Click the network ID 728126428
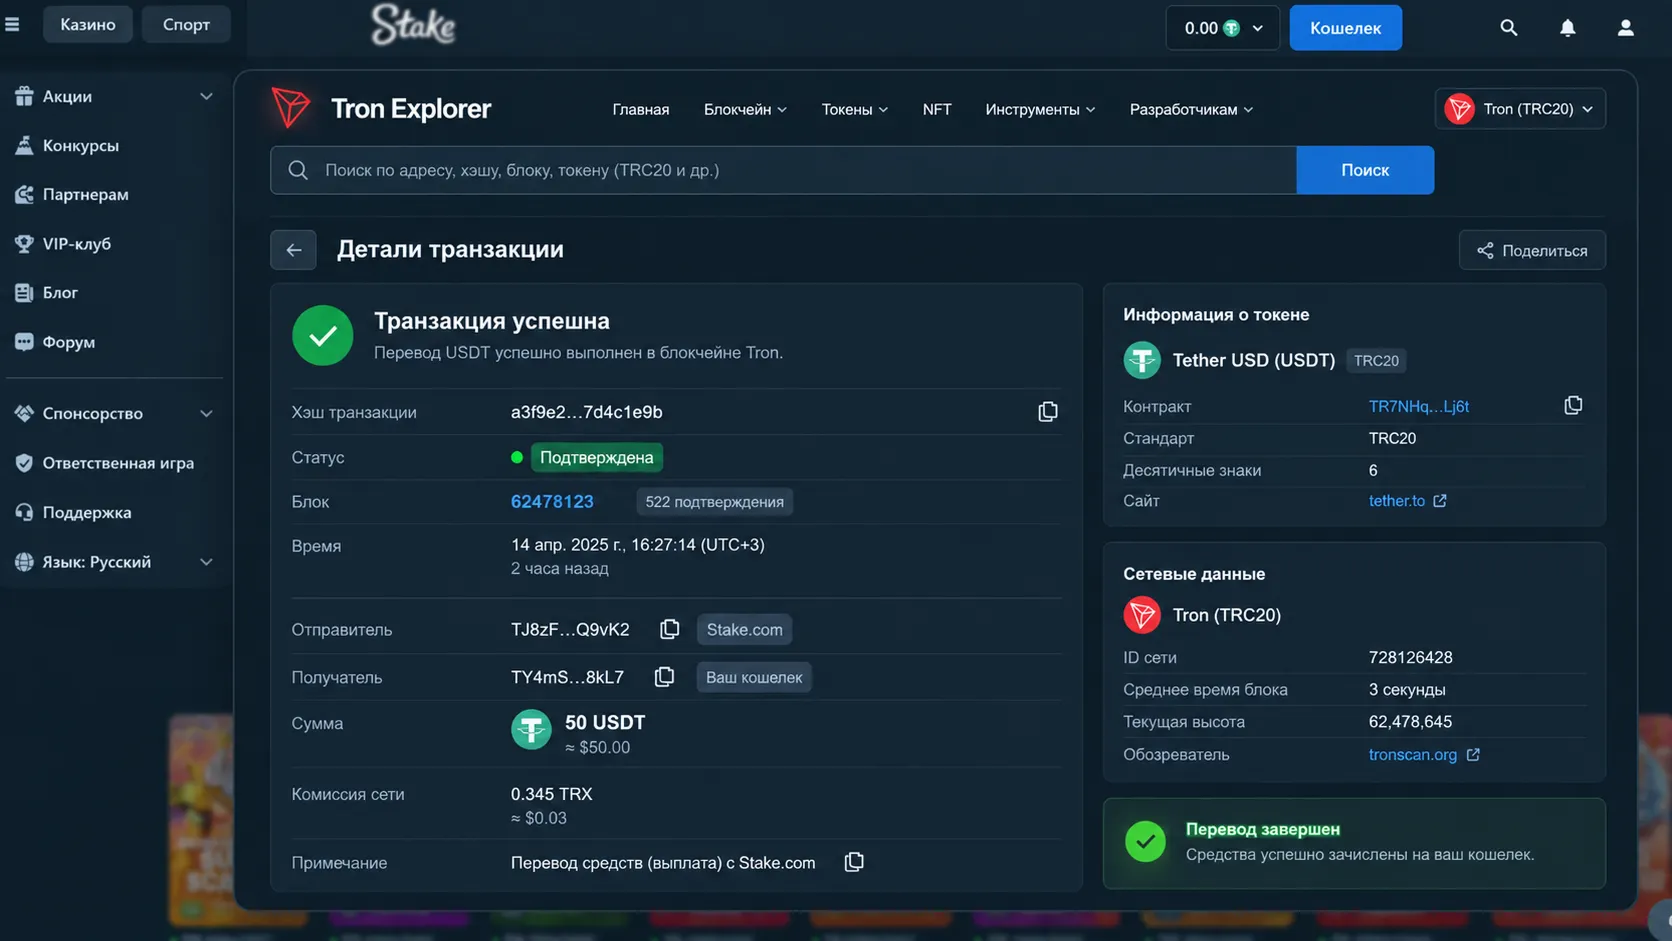1672x941 pixels. 1411,658
